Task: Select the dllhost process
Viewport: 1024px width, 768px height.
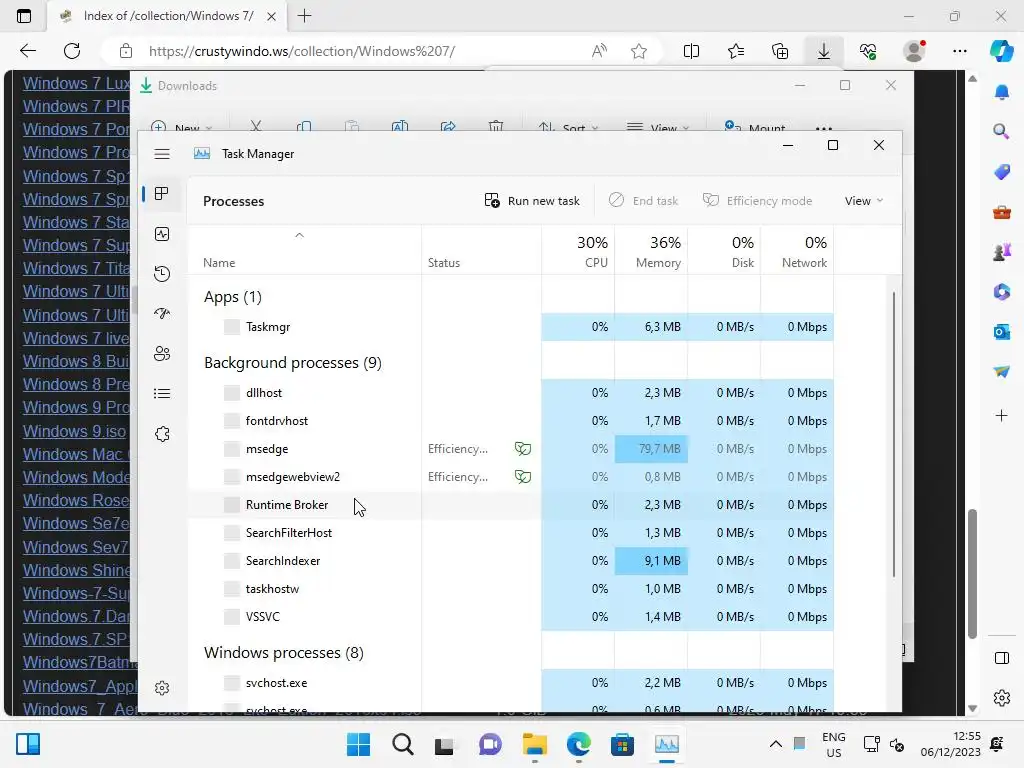Action: coord(511,392)
